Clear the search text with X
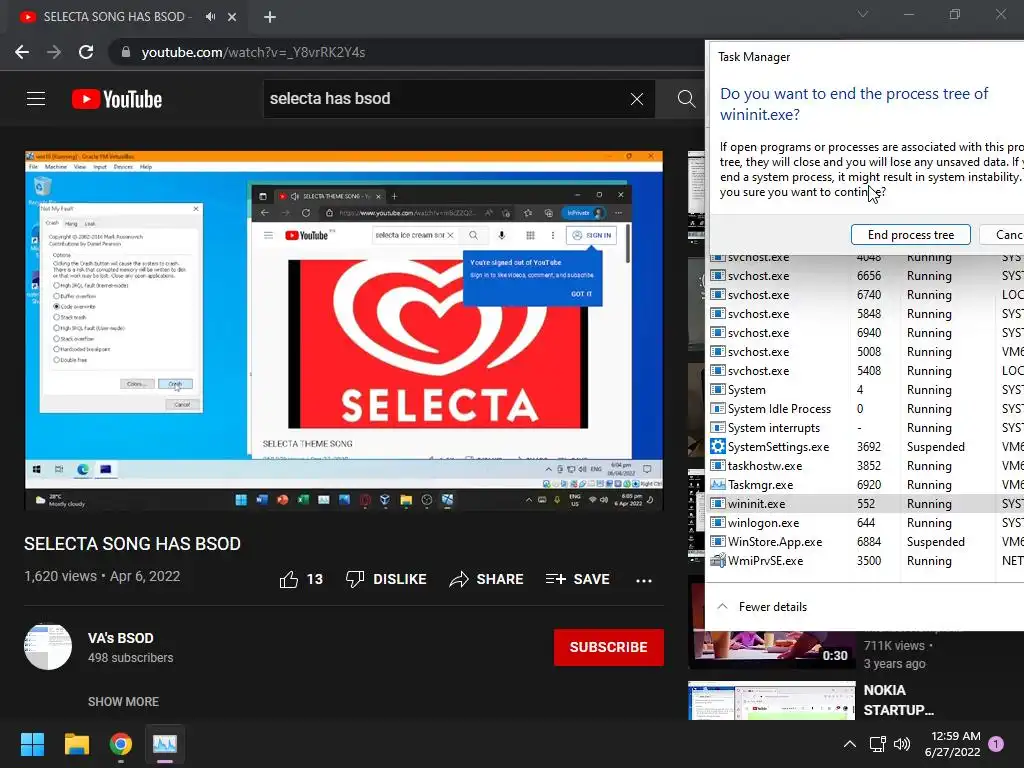1024x768 pixels. 637,99
